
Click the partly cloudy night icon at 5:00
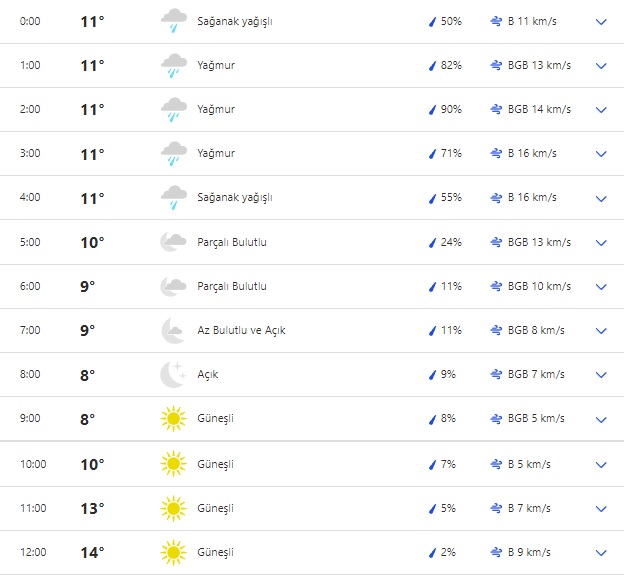[x=174, y=242]
